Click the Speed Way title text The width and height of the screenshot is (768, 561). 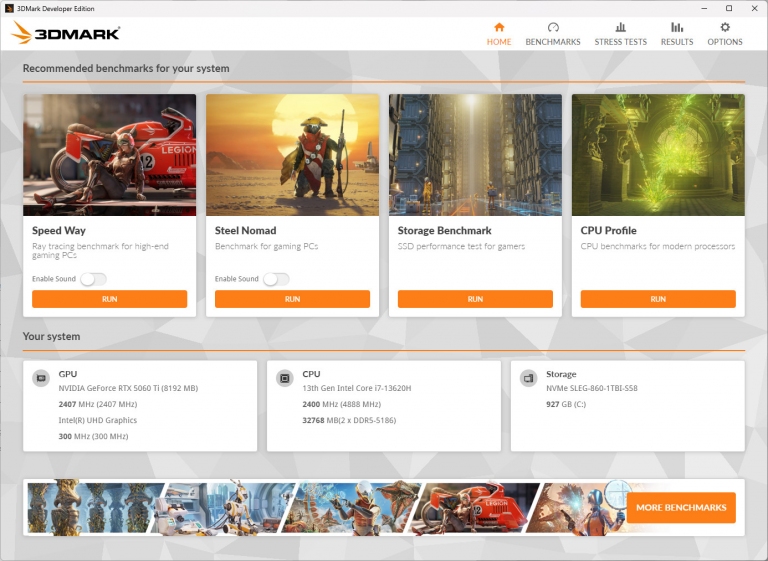(59, 230)
